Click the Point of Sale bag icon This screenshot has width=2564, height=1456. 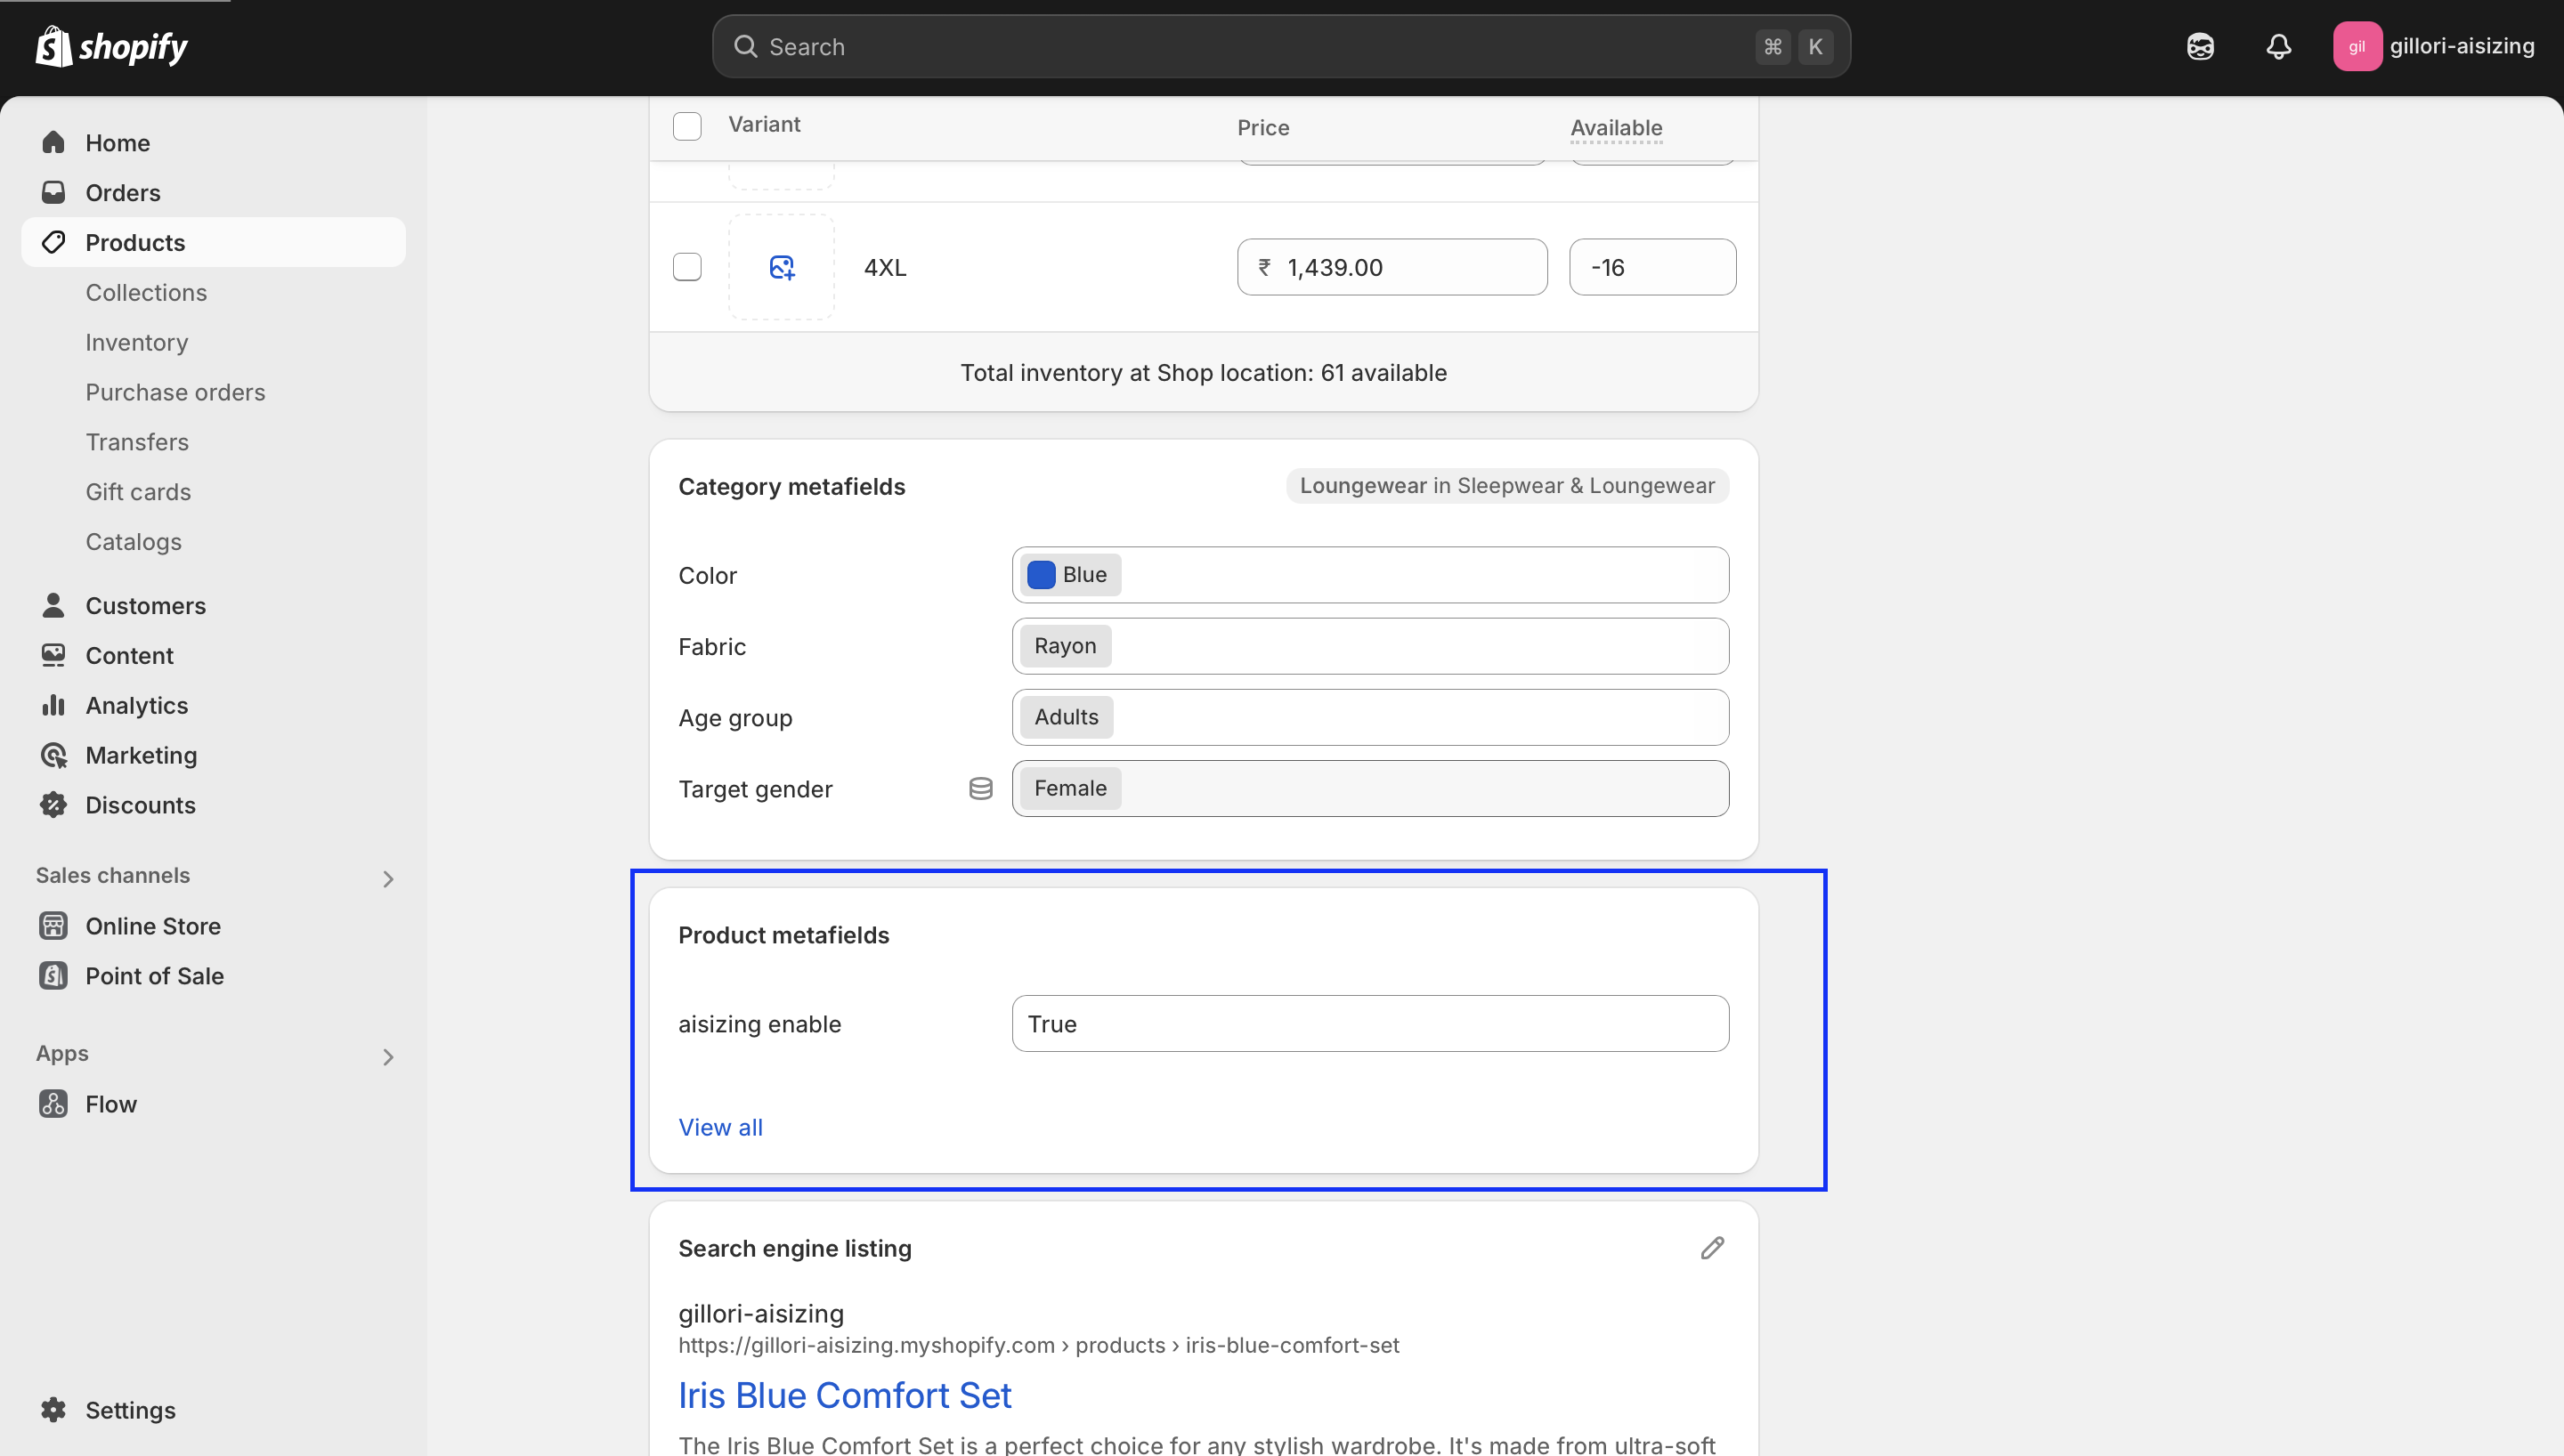(x=53, y=976)
